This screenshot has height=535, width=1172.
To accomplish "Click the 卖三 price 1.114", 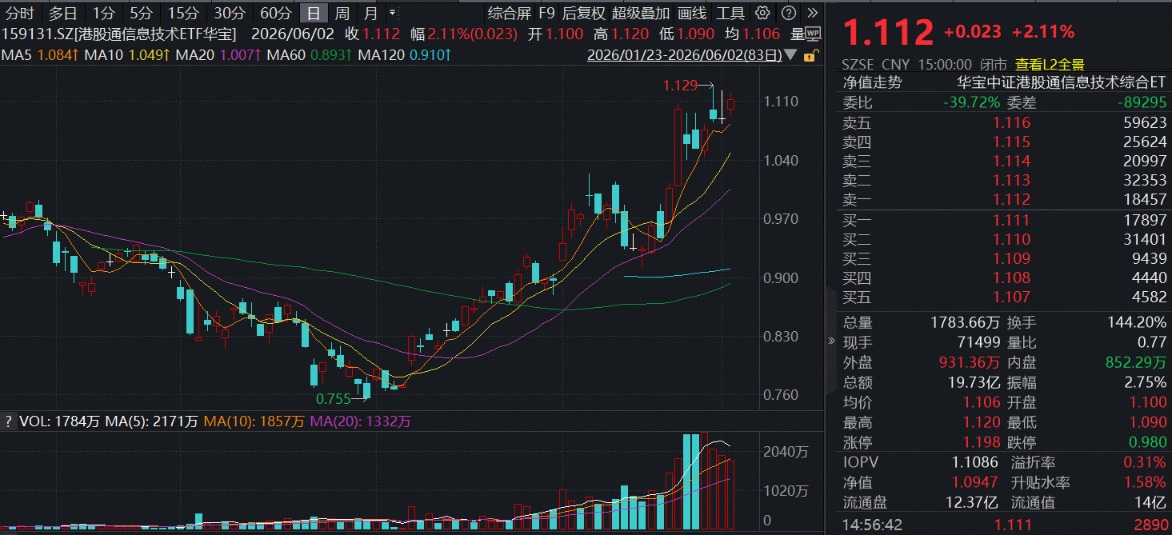I will pyautogui.click(x=1011, y=161).
